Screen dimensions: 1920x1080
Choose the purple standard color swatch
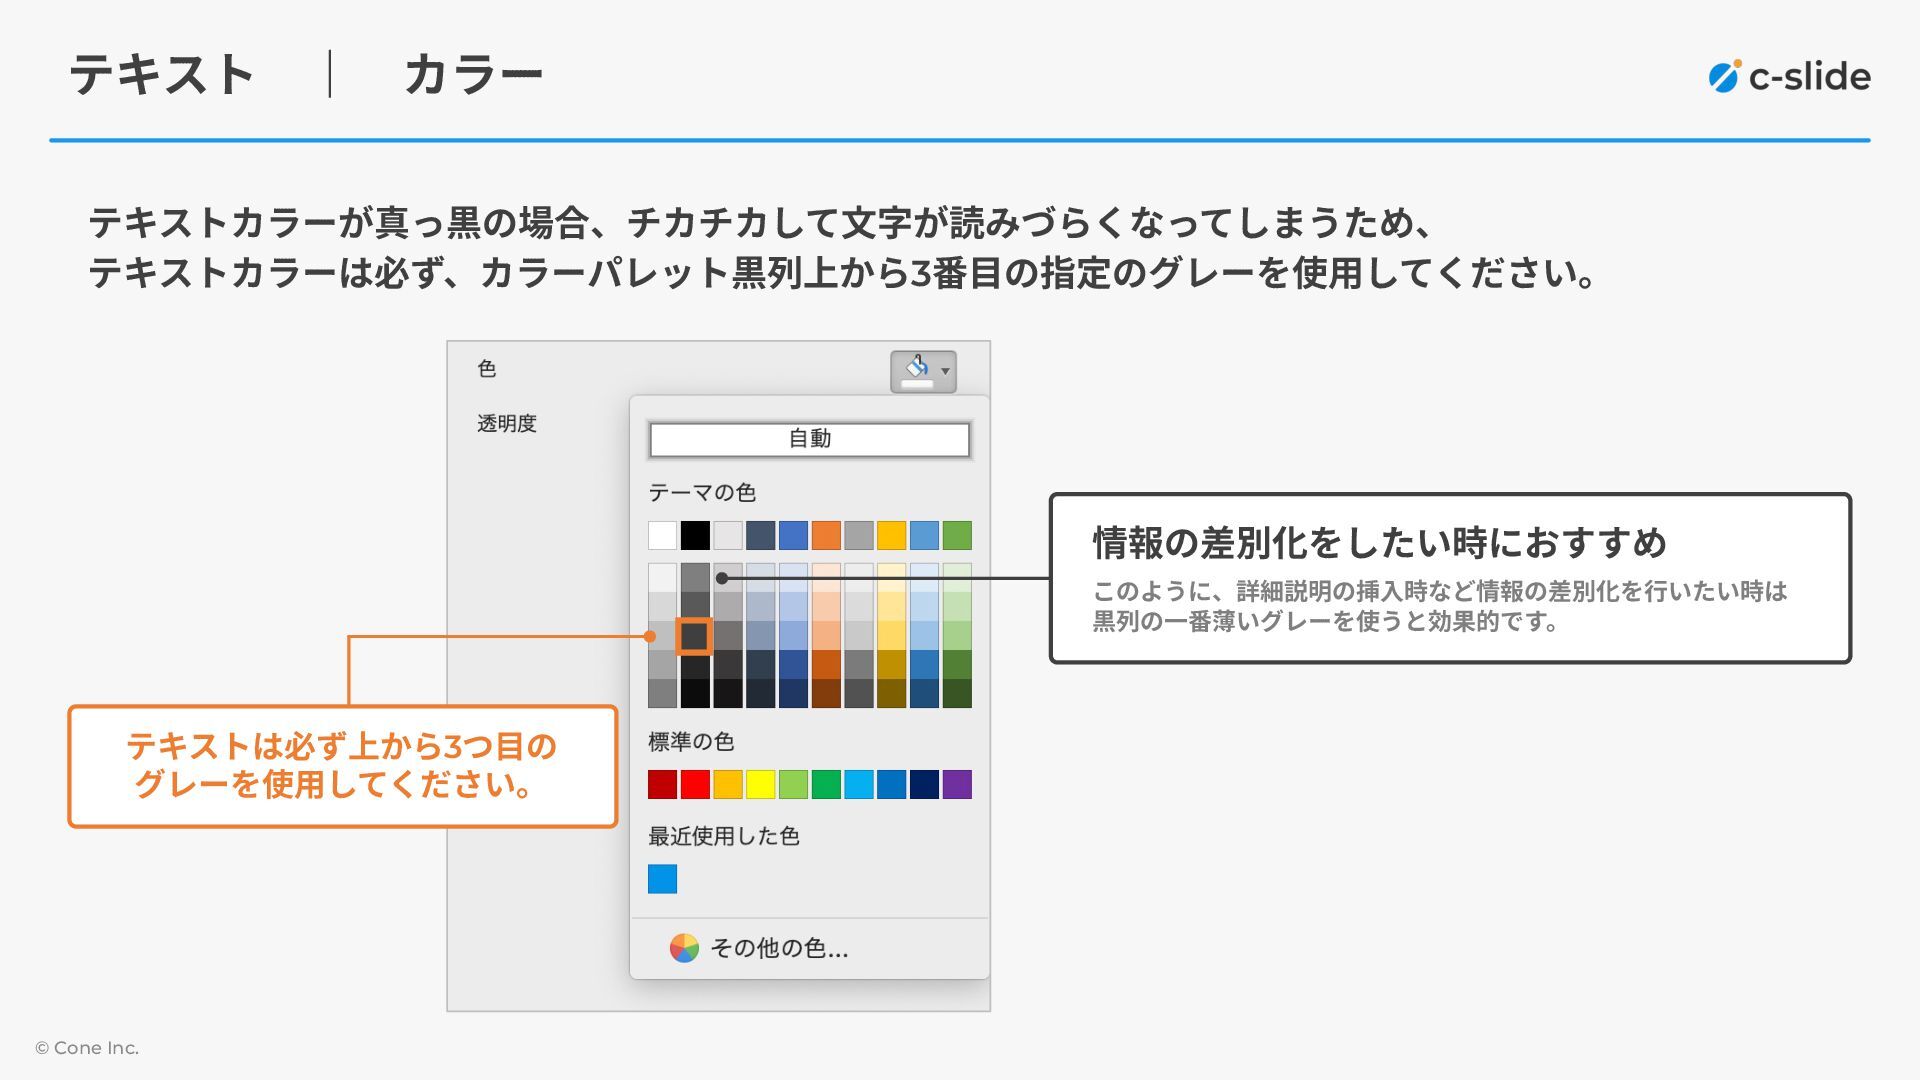(x=957, y=784)
